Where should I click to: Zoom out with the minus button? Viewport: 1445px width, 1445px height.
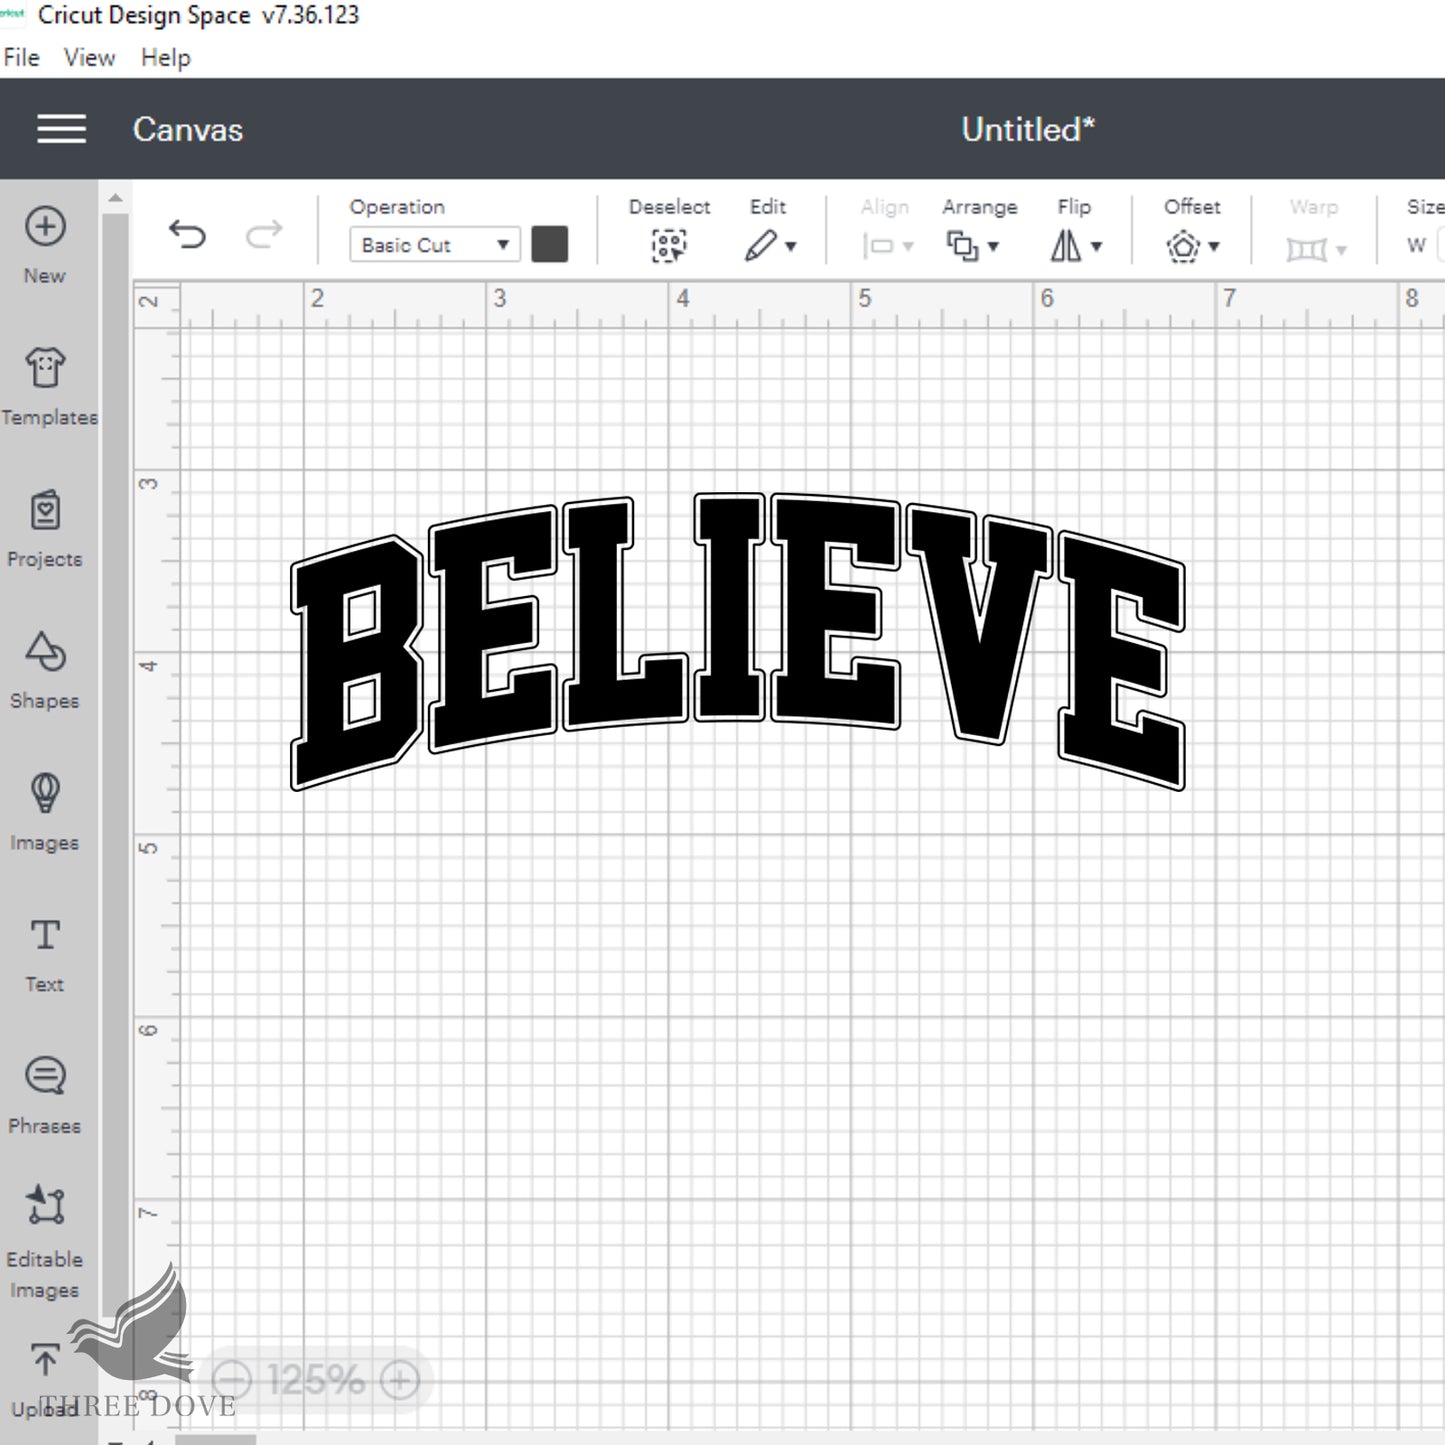[232, 1381]
